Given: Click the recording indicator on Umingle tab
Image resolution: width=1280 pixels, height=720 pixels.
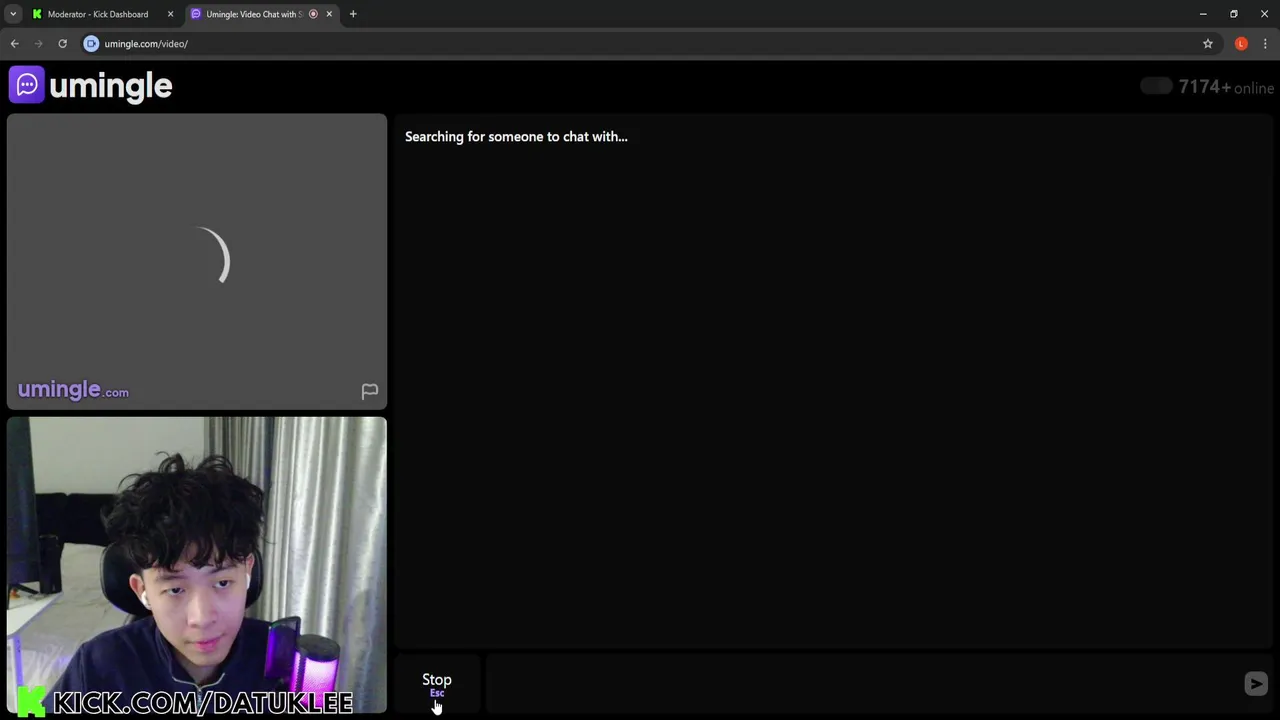Looking at the screenshot, I should [x=313, y=14].
